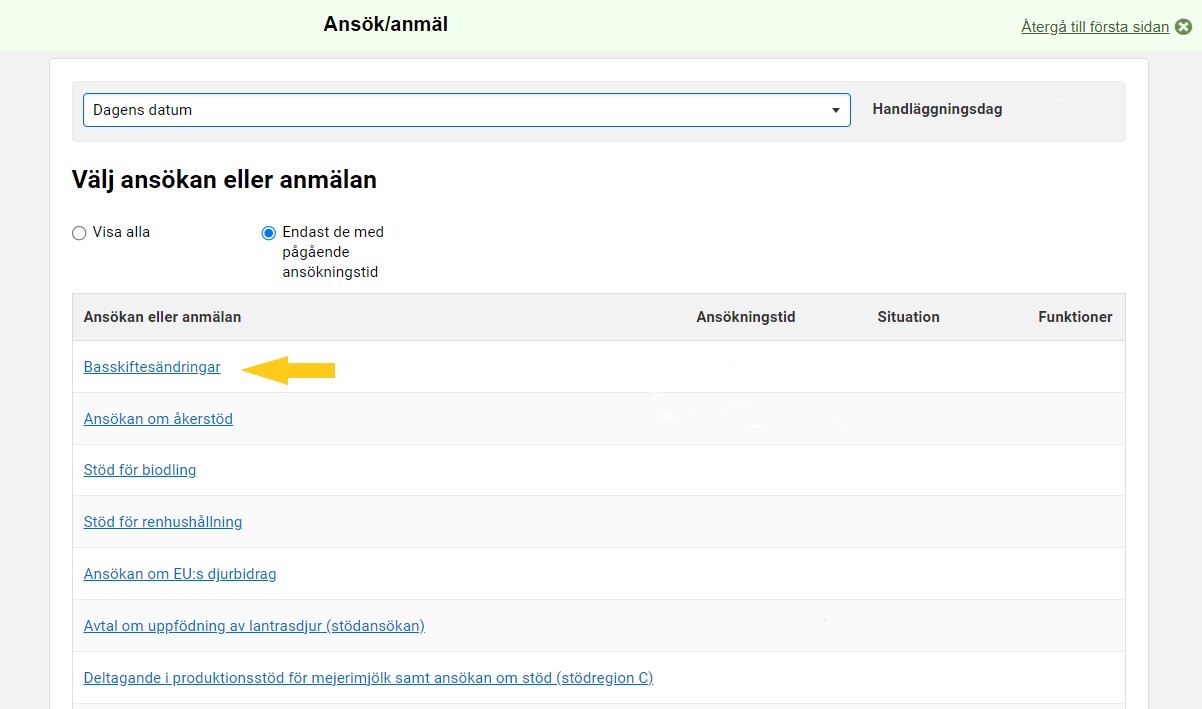1202x709 pixels.
Task: Open the mejerimjölk produktionsstöd application link
Action: coord(368,677)
